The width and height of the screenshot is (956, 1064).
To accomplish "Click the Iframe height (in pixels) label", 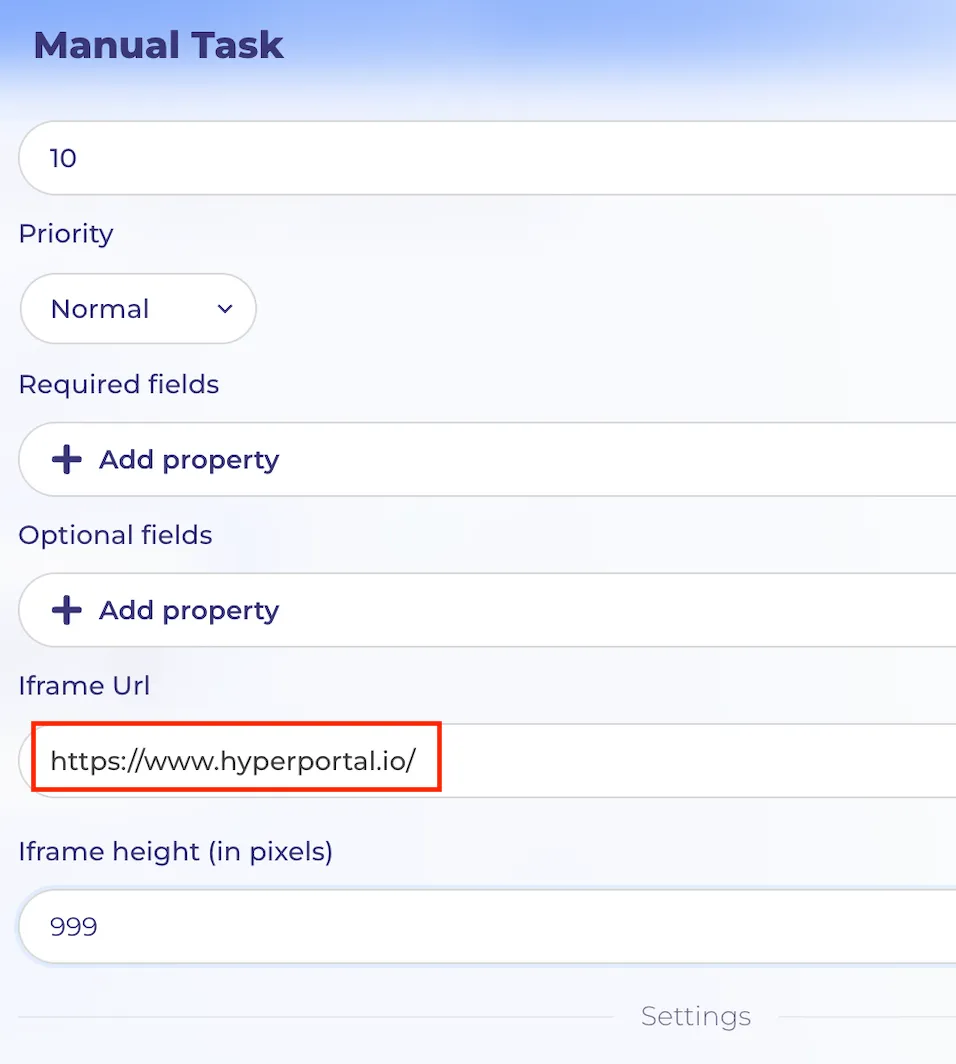I will (x=176, y=852).
